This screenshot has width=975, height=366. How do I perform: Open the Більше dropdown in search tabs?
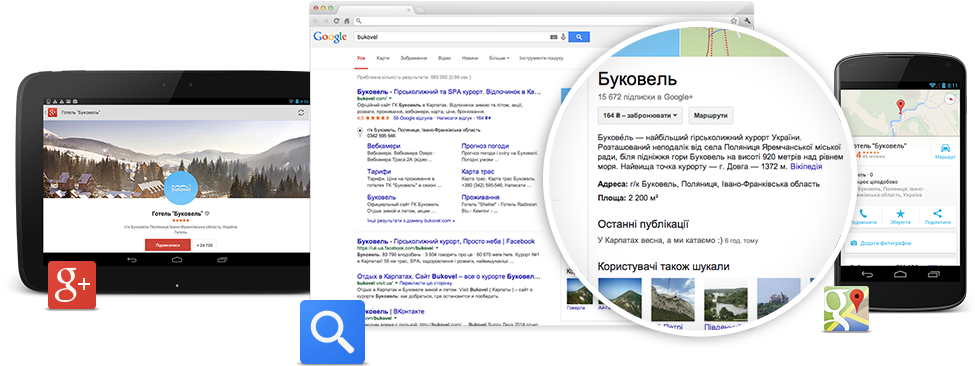click(x=499, y=58)
